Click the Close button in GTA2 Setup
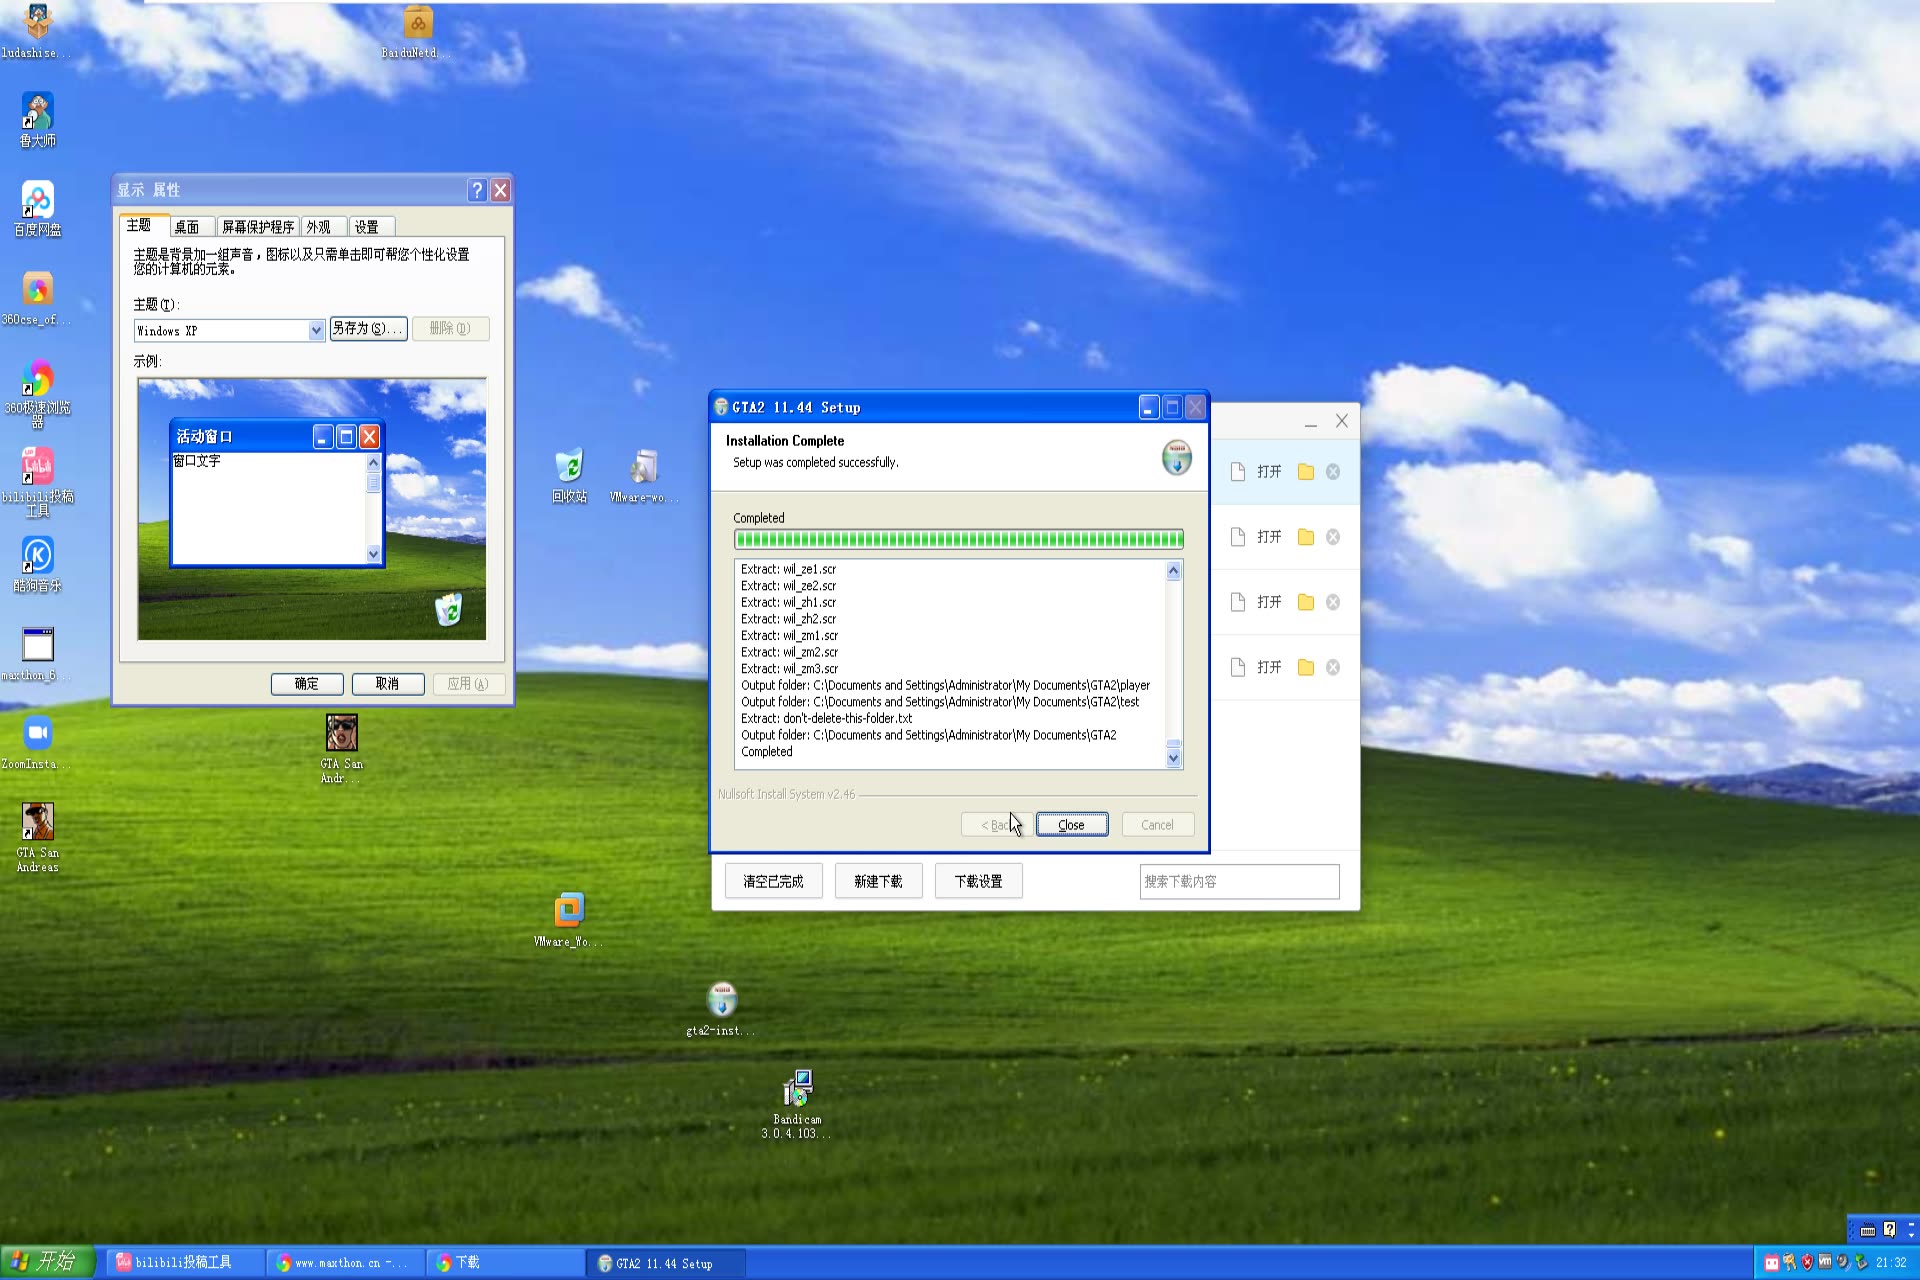1920x1280 pixels. click(1071, 824)
